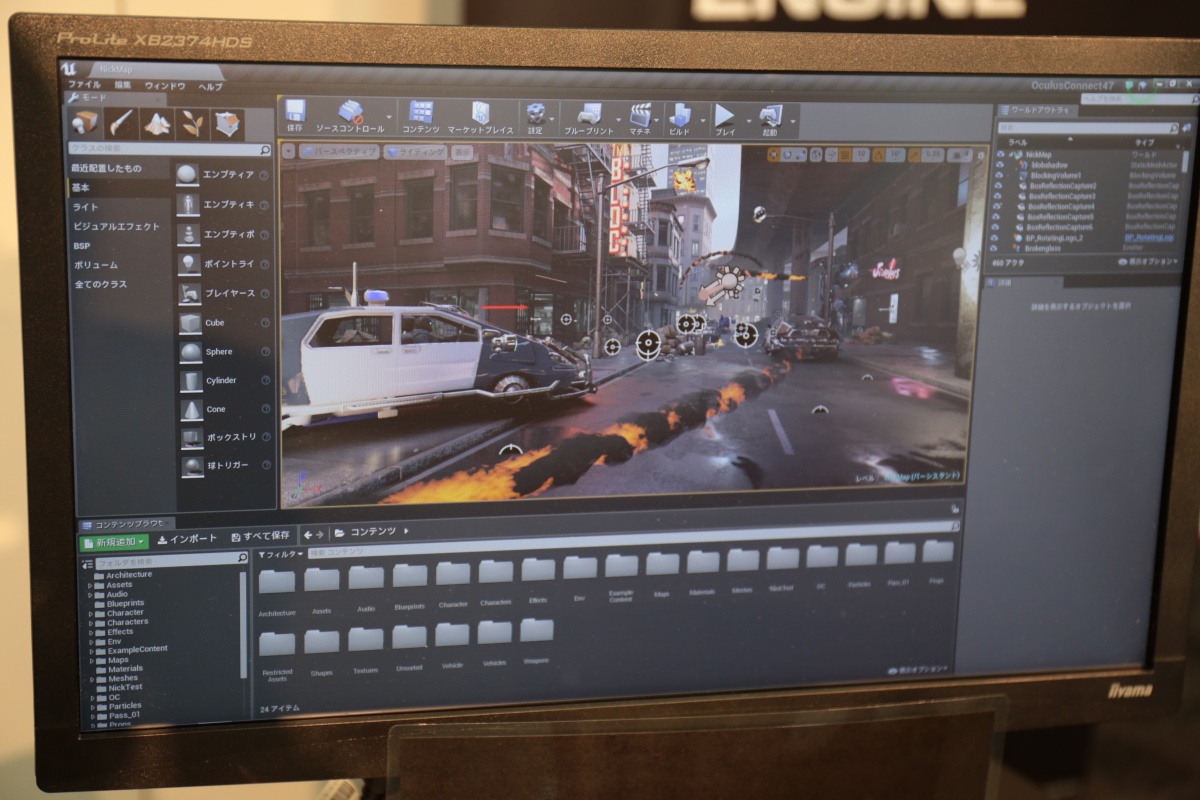The image size is (1200, 800).
Task: Toggle visibility of BoxReflectionCapture2
Action: 999,186
